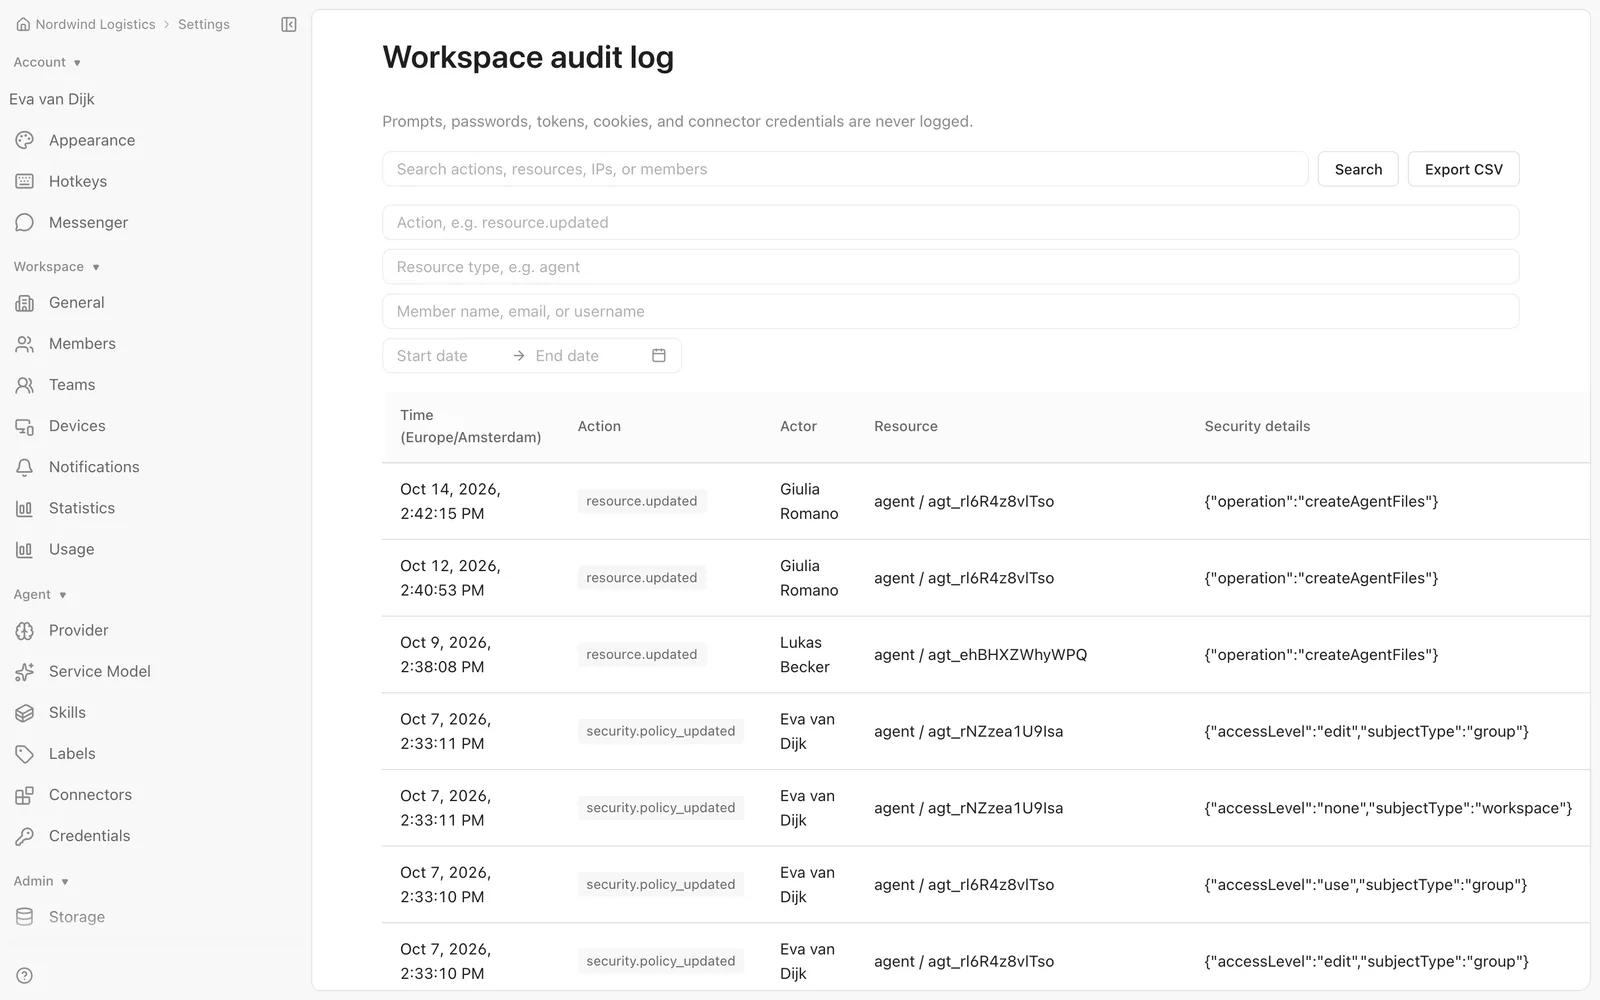Collapse the Account section

47,62
